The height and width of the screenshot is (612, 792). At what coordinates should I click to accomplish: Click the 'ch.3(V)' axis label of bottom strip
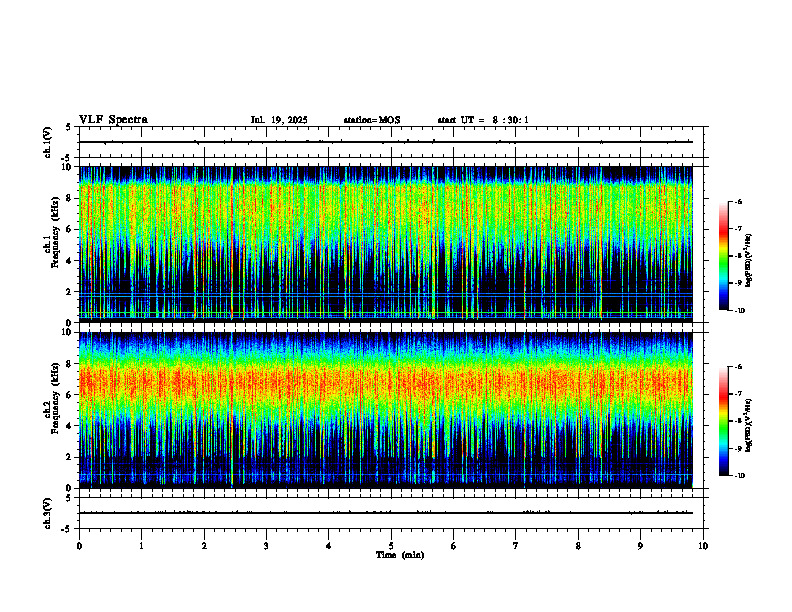pos(48,513)
